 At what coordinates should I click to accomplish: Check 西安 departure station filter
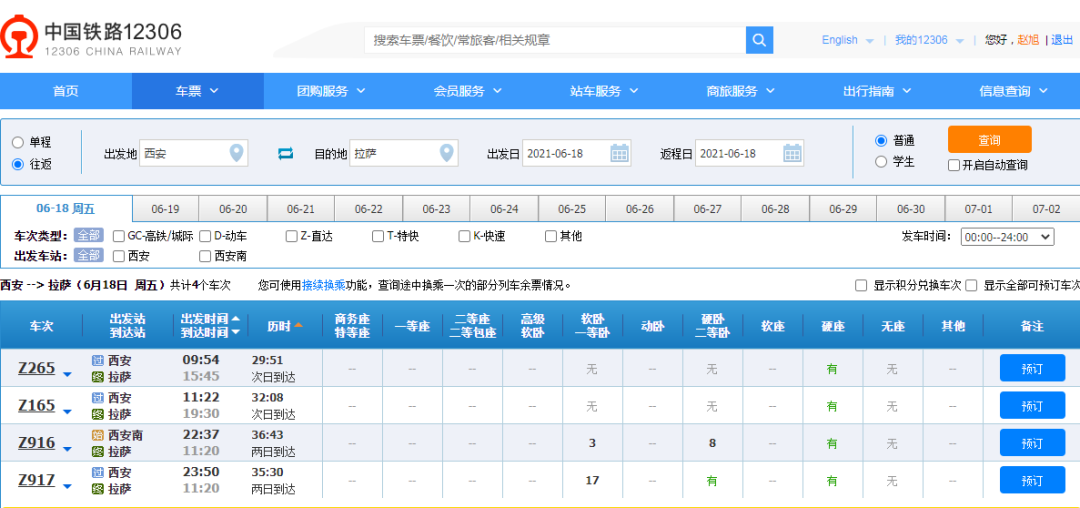[118, 256]
